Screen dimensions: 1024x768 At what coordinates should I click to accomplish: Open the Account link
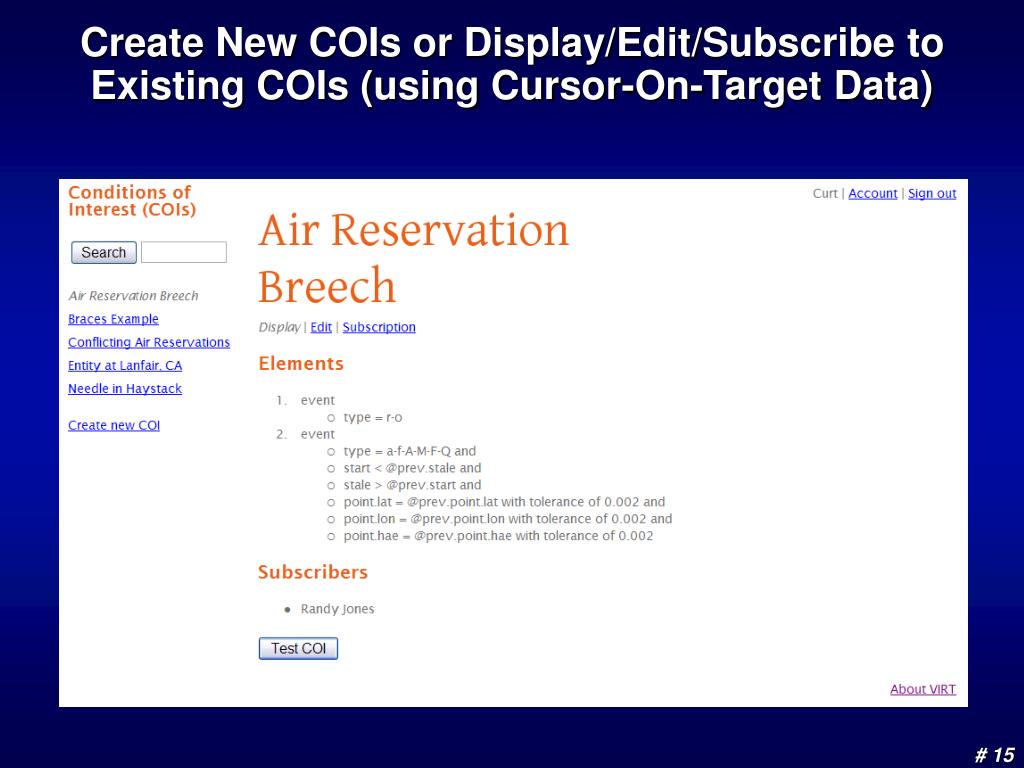872,193
